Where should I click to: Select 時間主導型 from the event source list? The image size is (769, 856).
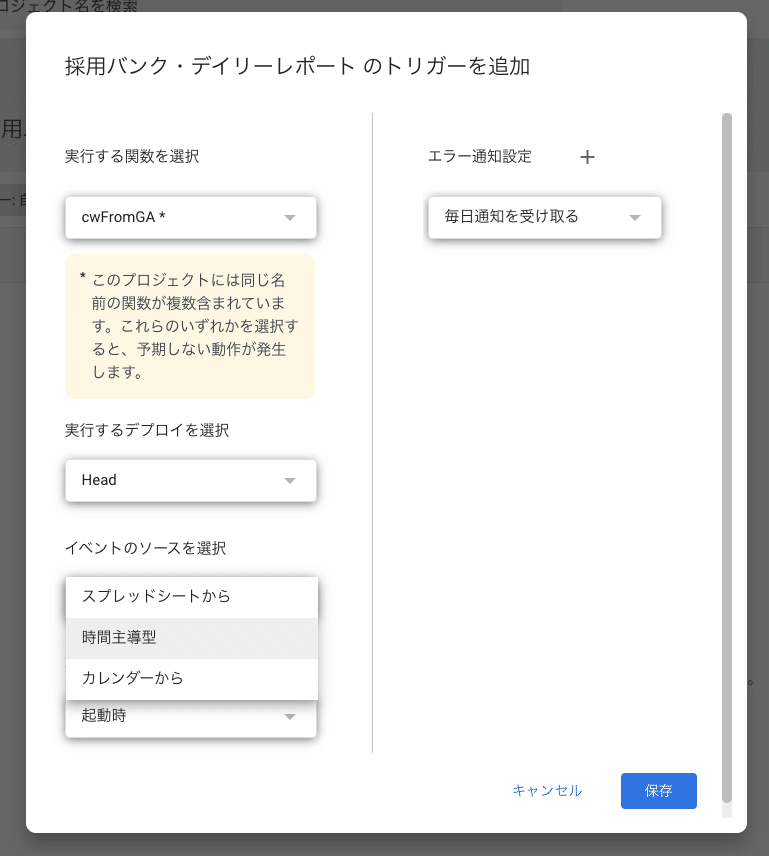(190, 638)
